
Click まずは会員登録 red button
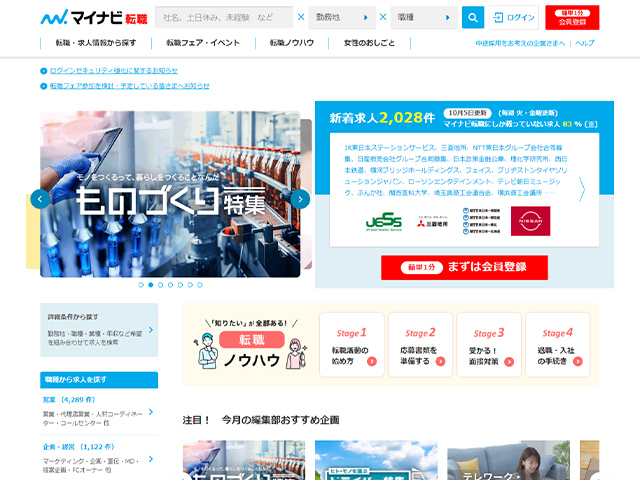coord(464,268)
